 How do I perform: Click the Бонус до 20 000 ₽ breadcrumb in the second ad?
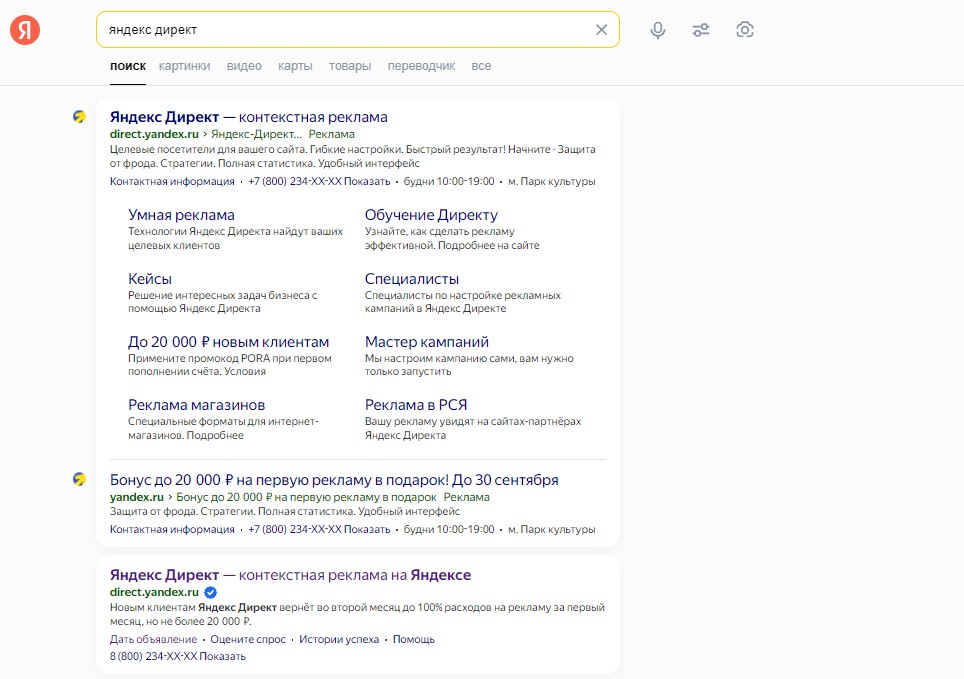click(x=306, y=497)
